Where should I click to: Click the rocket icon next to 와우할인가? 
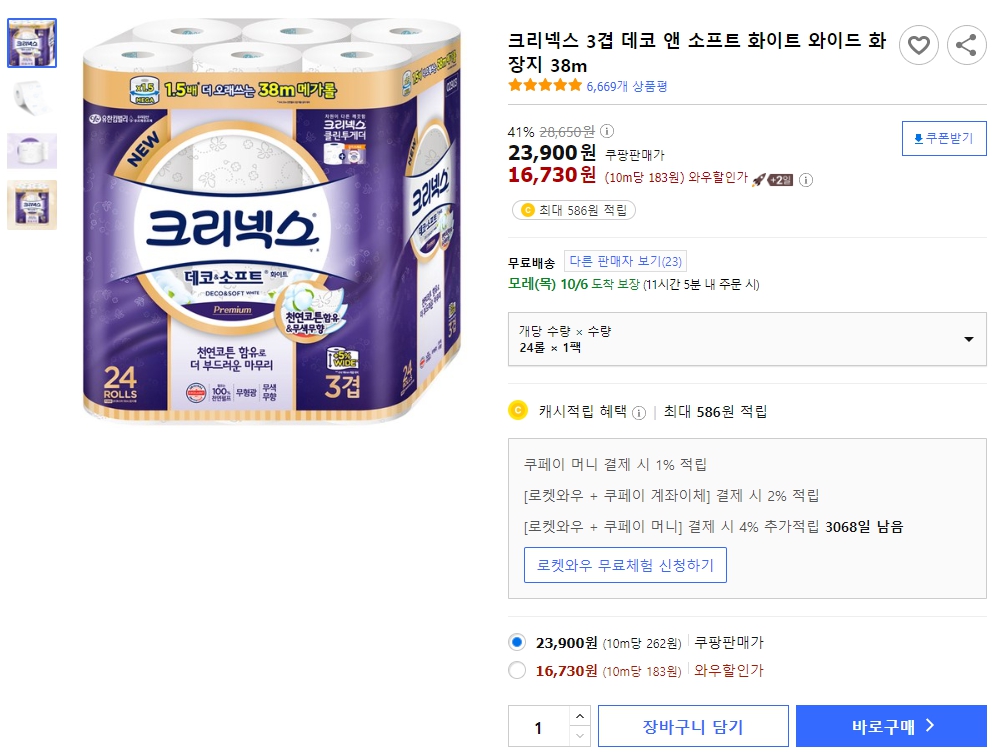coord(760,178)
